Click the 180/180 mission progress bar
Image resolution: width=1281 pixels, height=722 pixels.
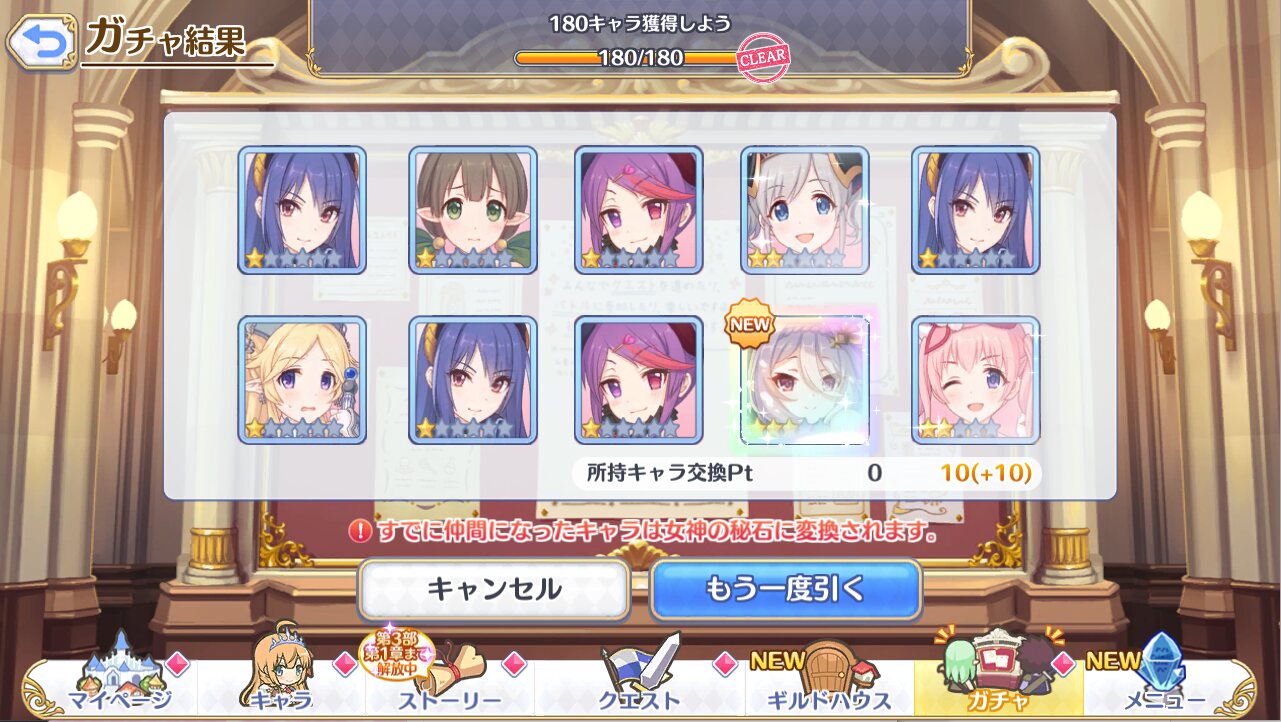(640, 58)
